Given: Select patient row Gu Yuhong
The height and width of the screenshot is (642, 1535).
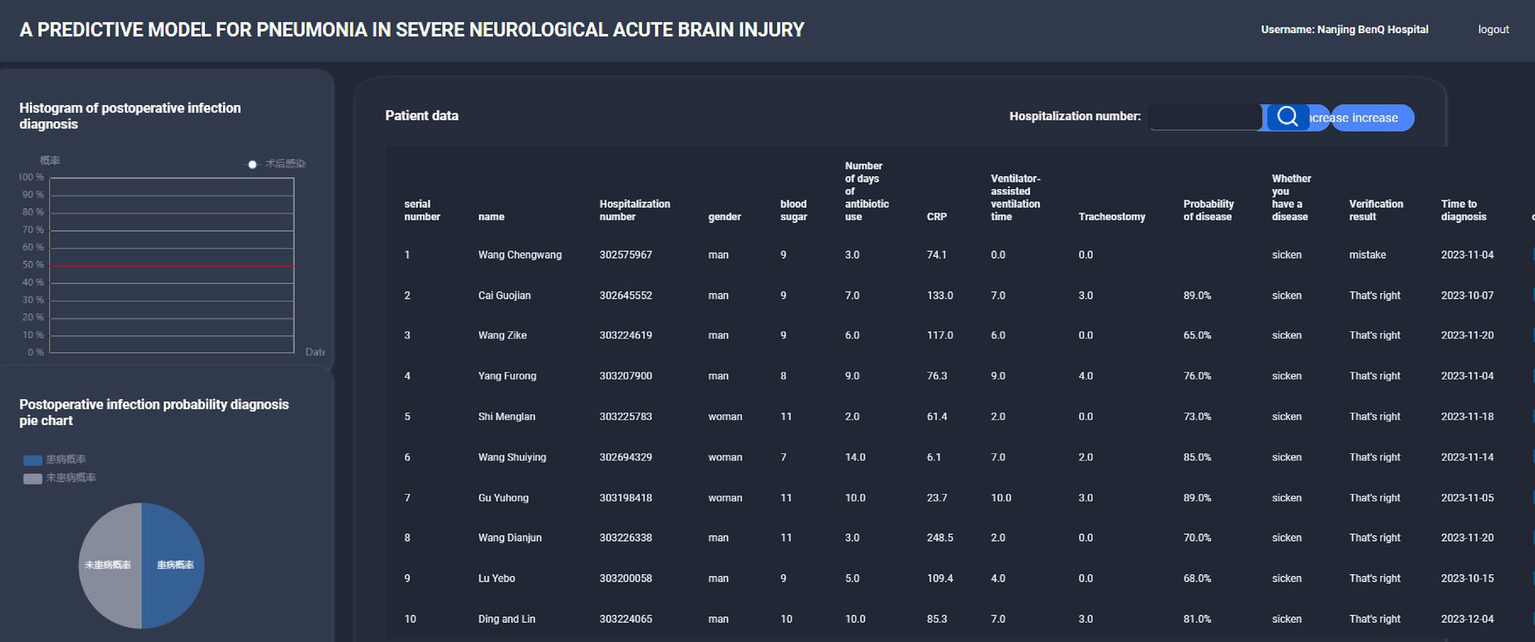Looking at the screenshot, I should tap(503, 498).
